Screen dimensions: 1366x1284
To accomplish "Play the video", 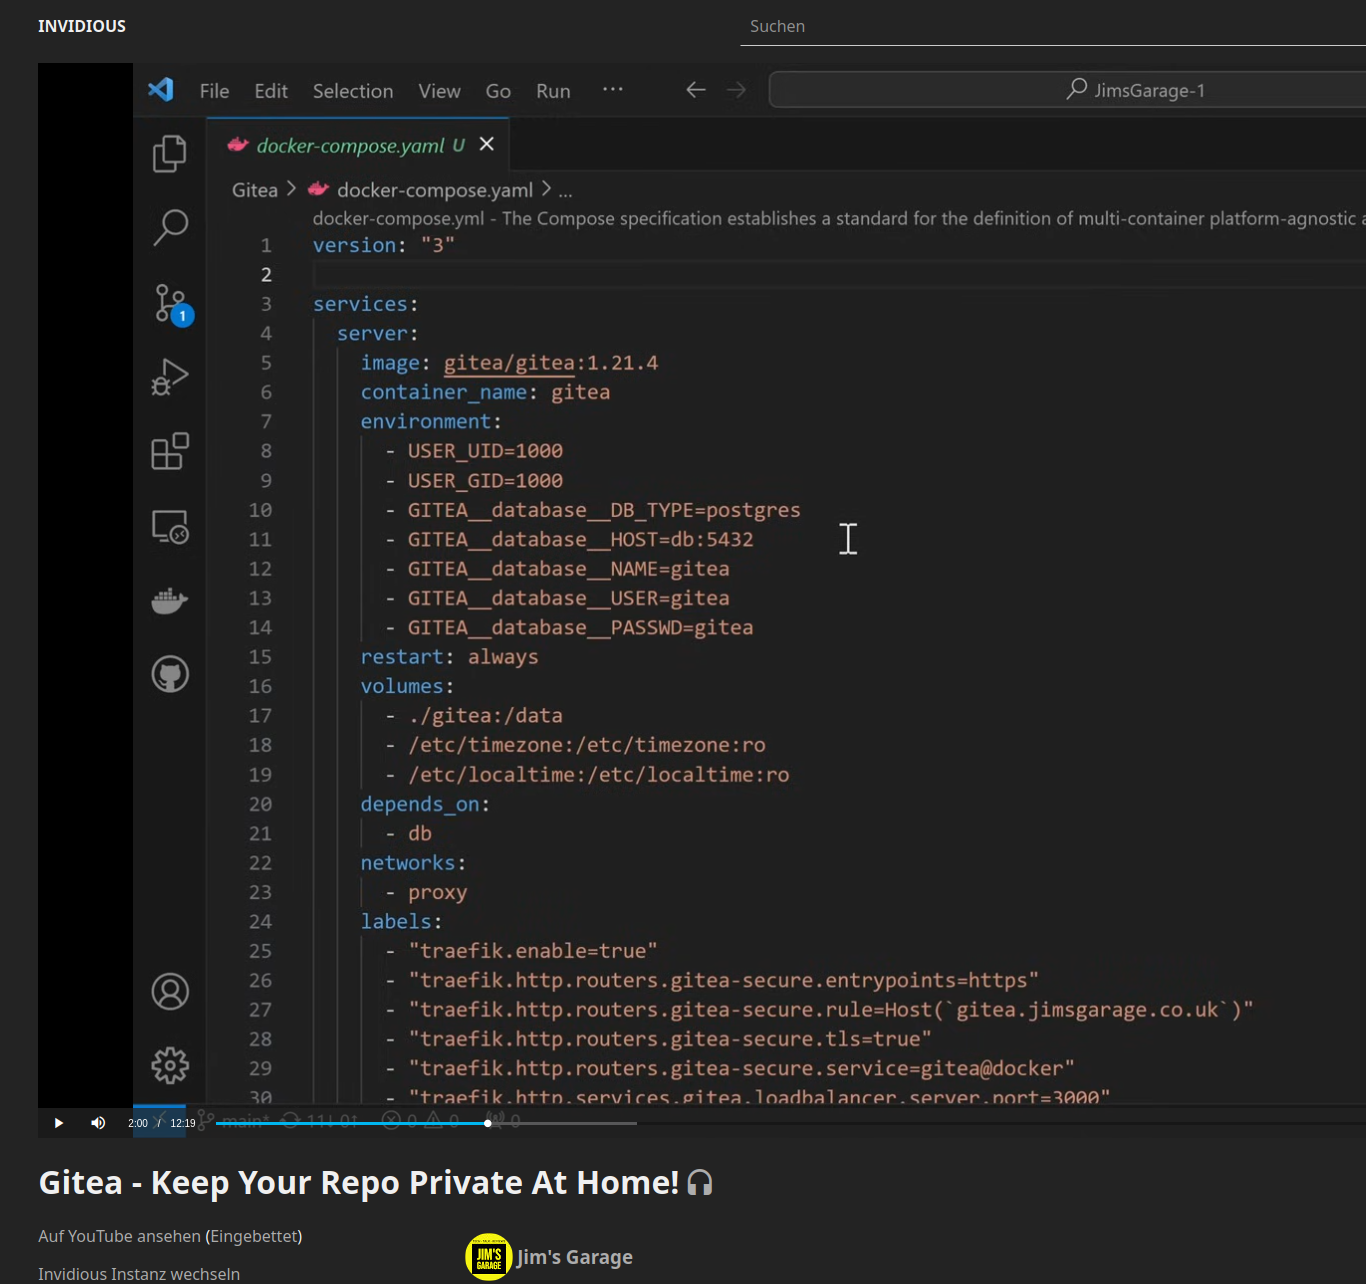I will pos(59,1123).
